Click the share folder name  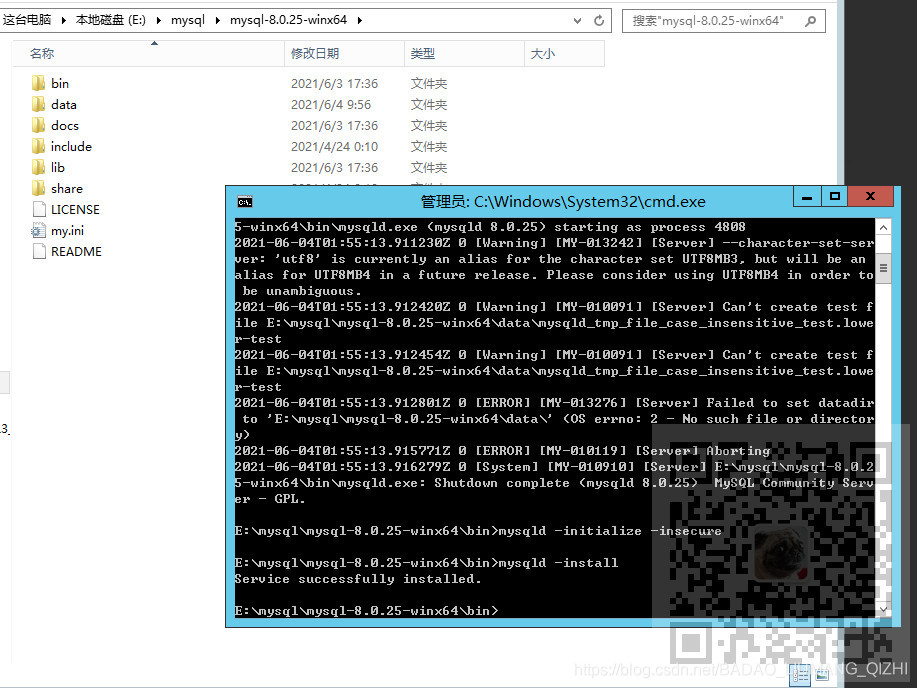tap(67, 188)
